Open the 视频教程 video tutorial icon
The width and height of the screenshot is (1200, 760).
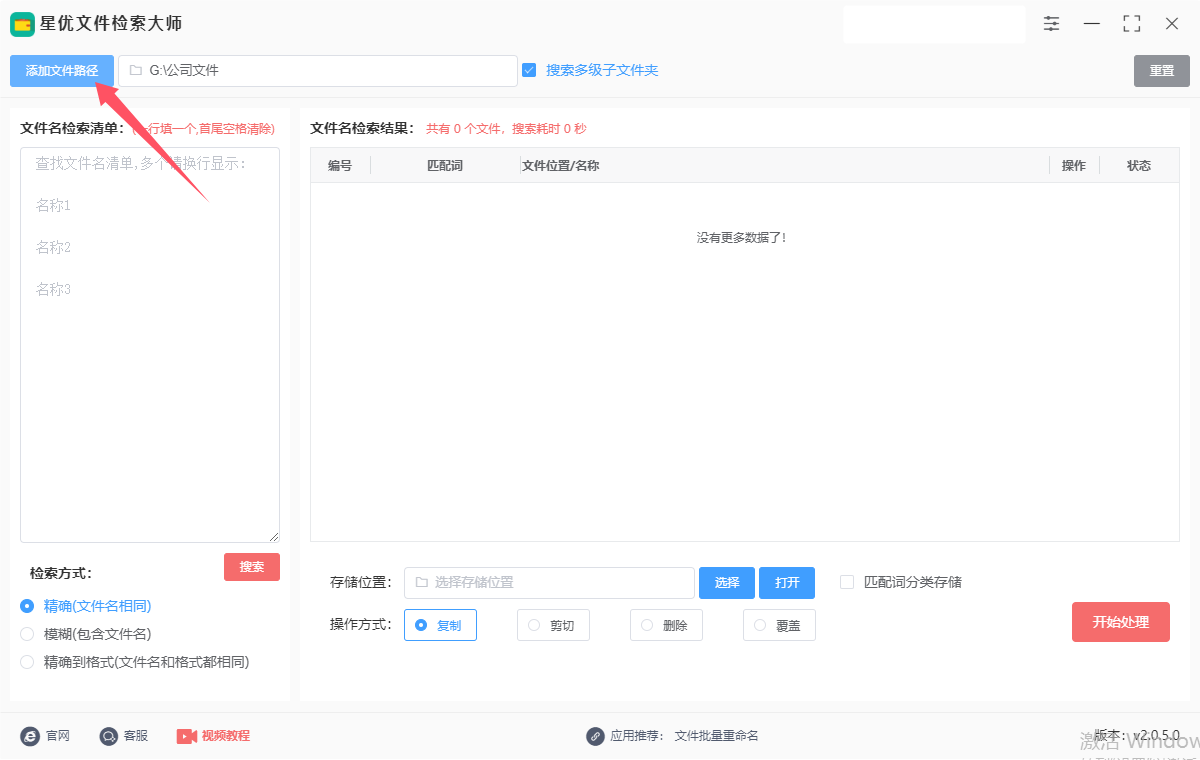coord(187,736)
